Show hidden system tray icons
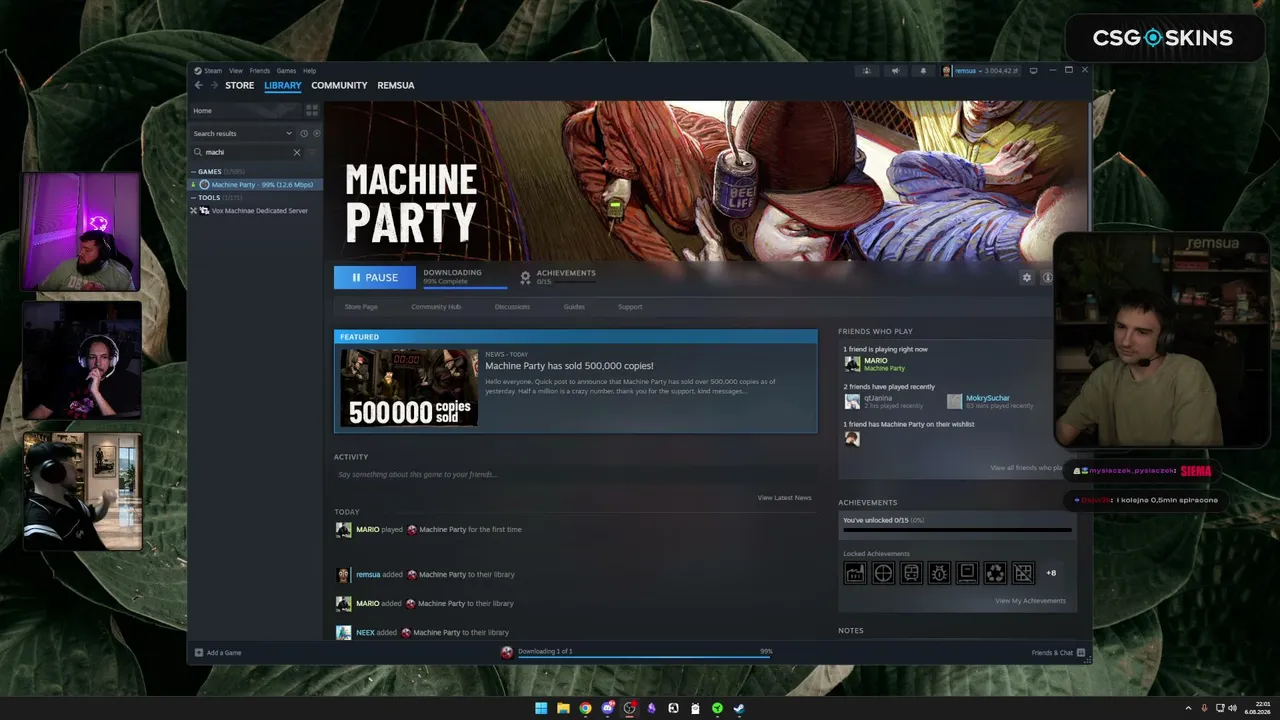The width and height of the screenshot is (1280, 720). pos(1188,708)
